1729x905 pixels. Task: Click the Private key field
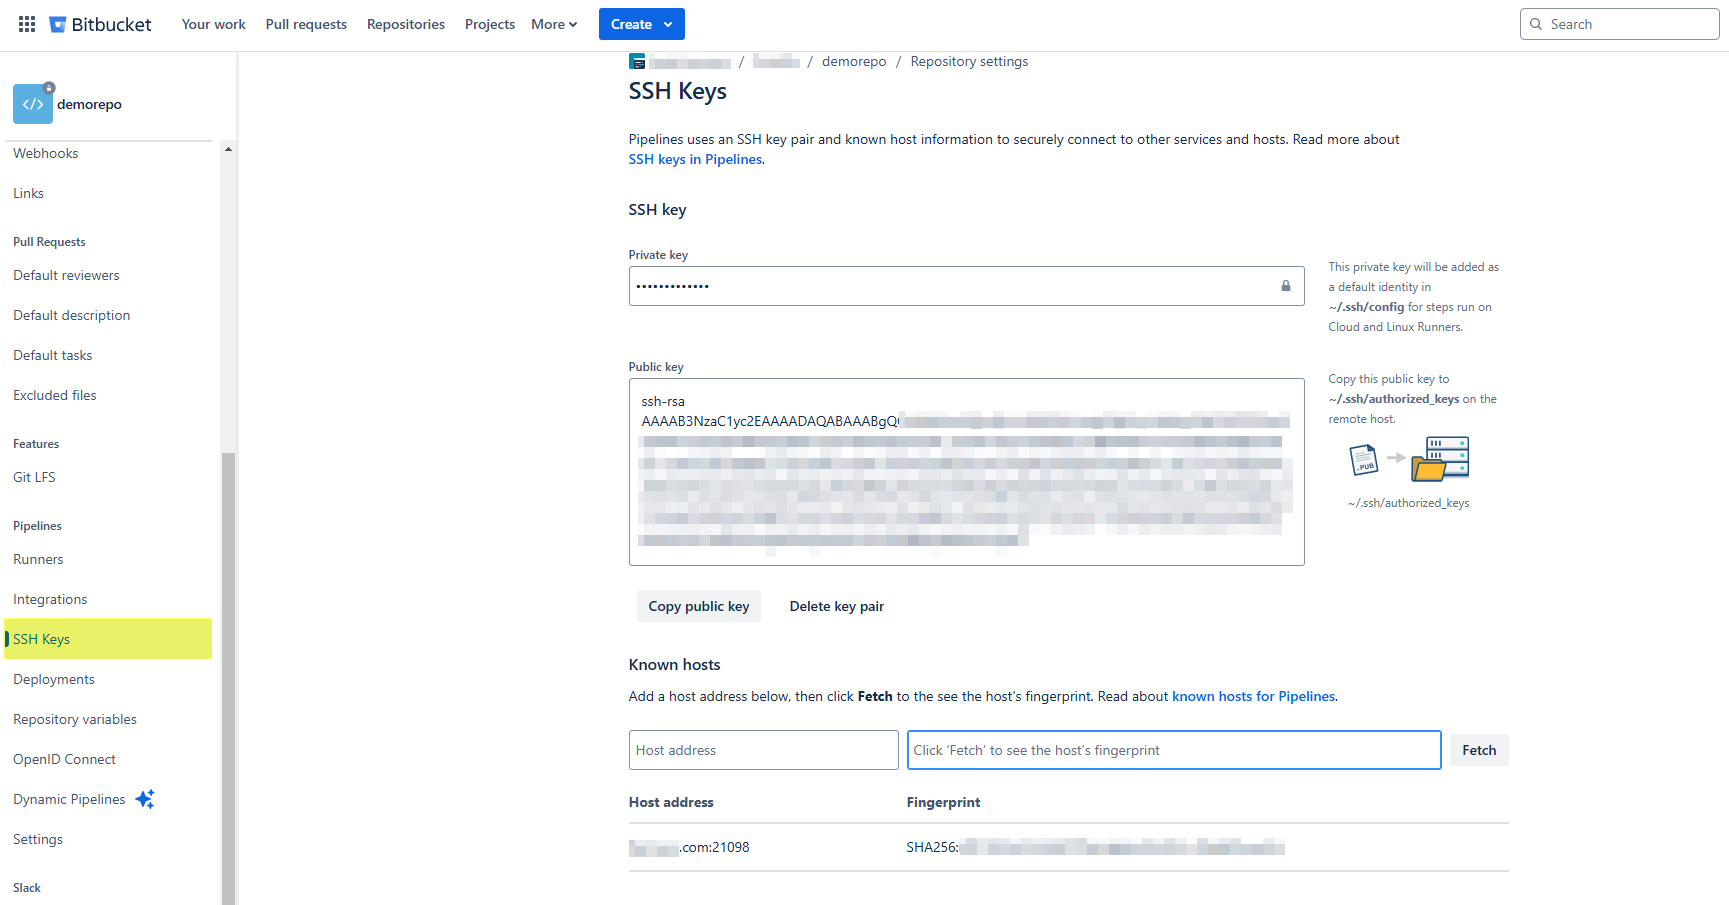[966, 286]
